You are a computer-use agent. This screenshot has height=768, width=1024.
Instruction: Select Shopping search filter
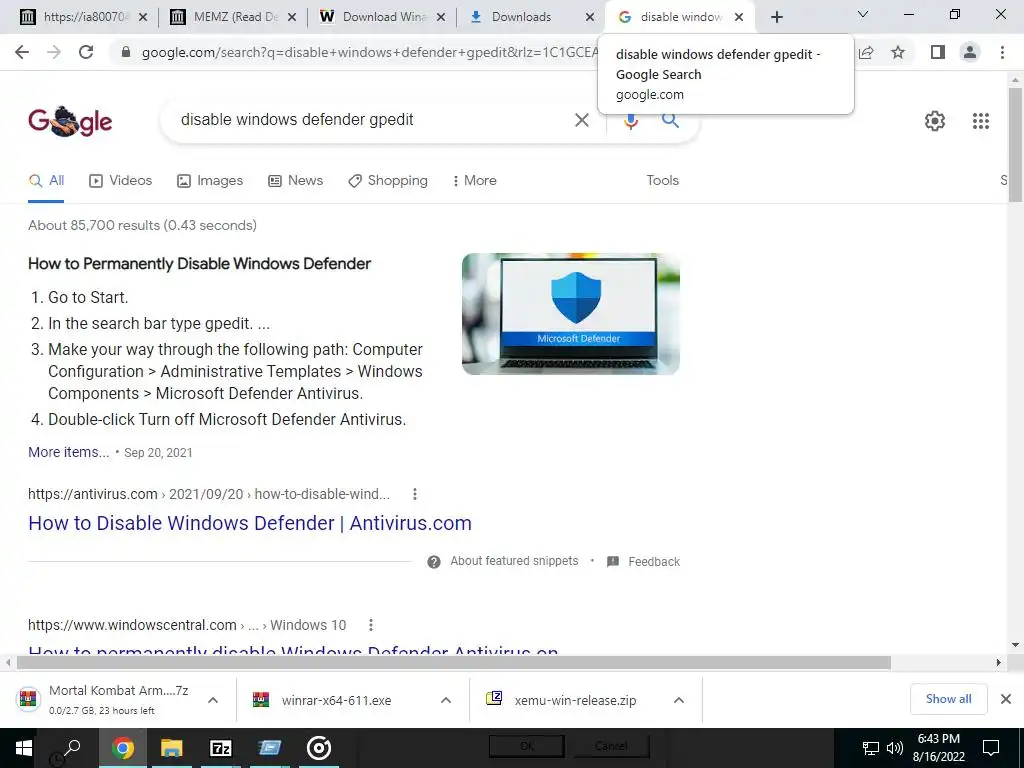coord(388,181)
